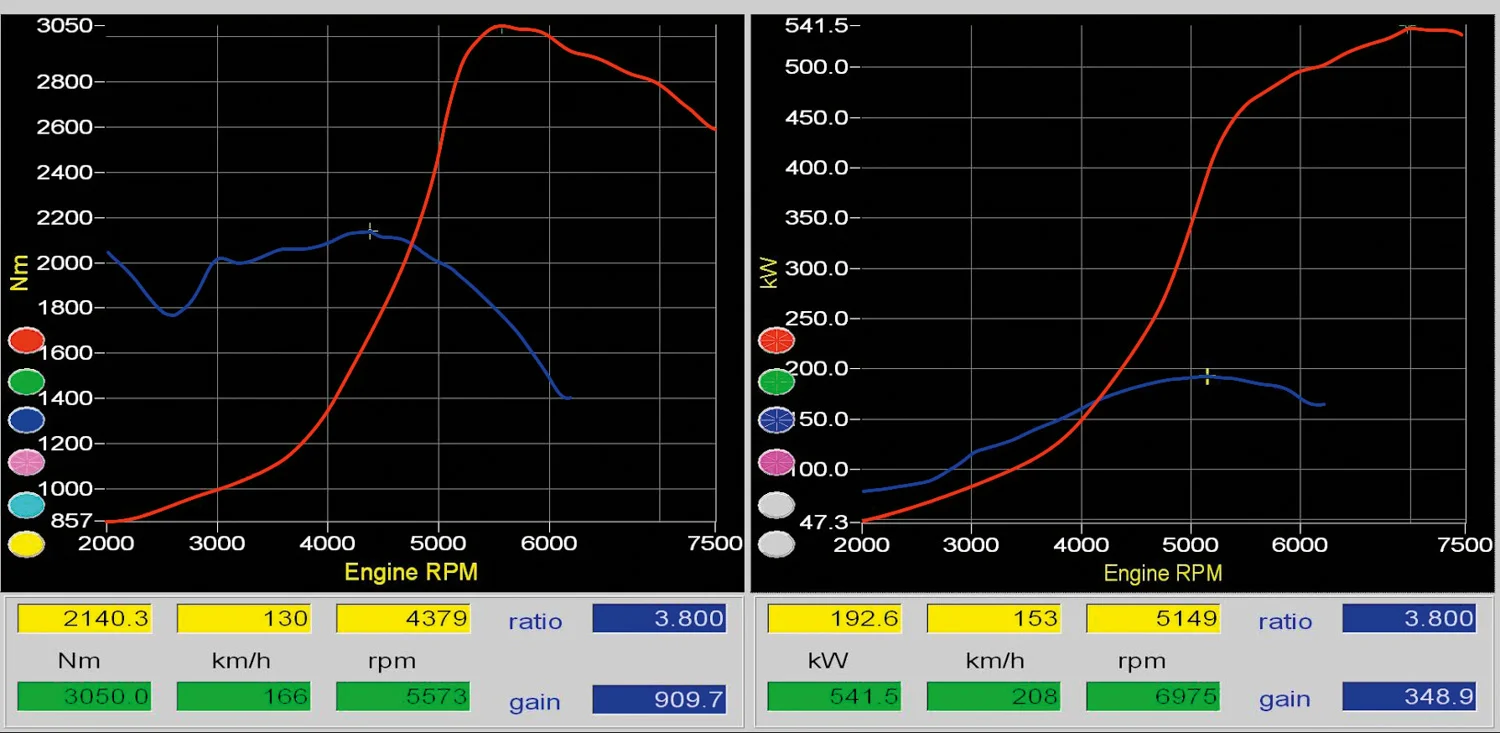This screenshot has width=1500, height=733.
Task: Select the cyan channel icon on the torque chart
Action: click(x=26, y=505)
